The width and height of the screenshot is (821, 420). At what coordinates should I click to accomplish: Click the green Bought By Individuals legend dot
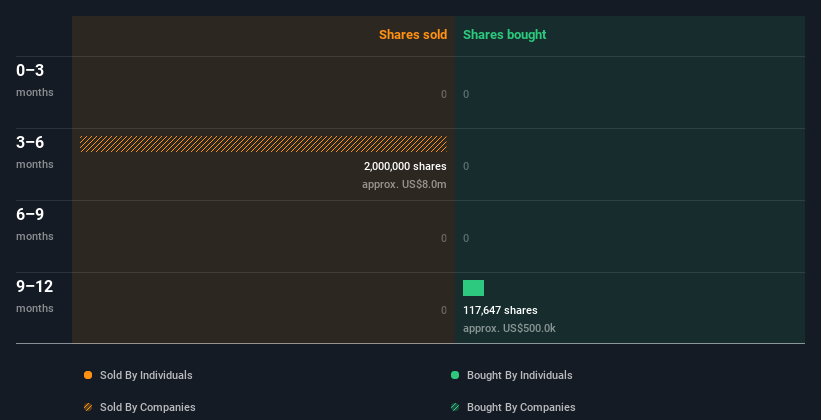click(x=455, y=375)
